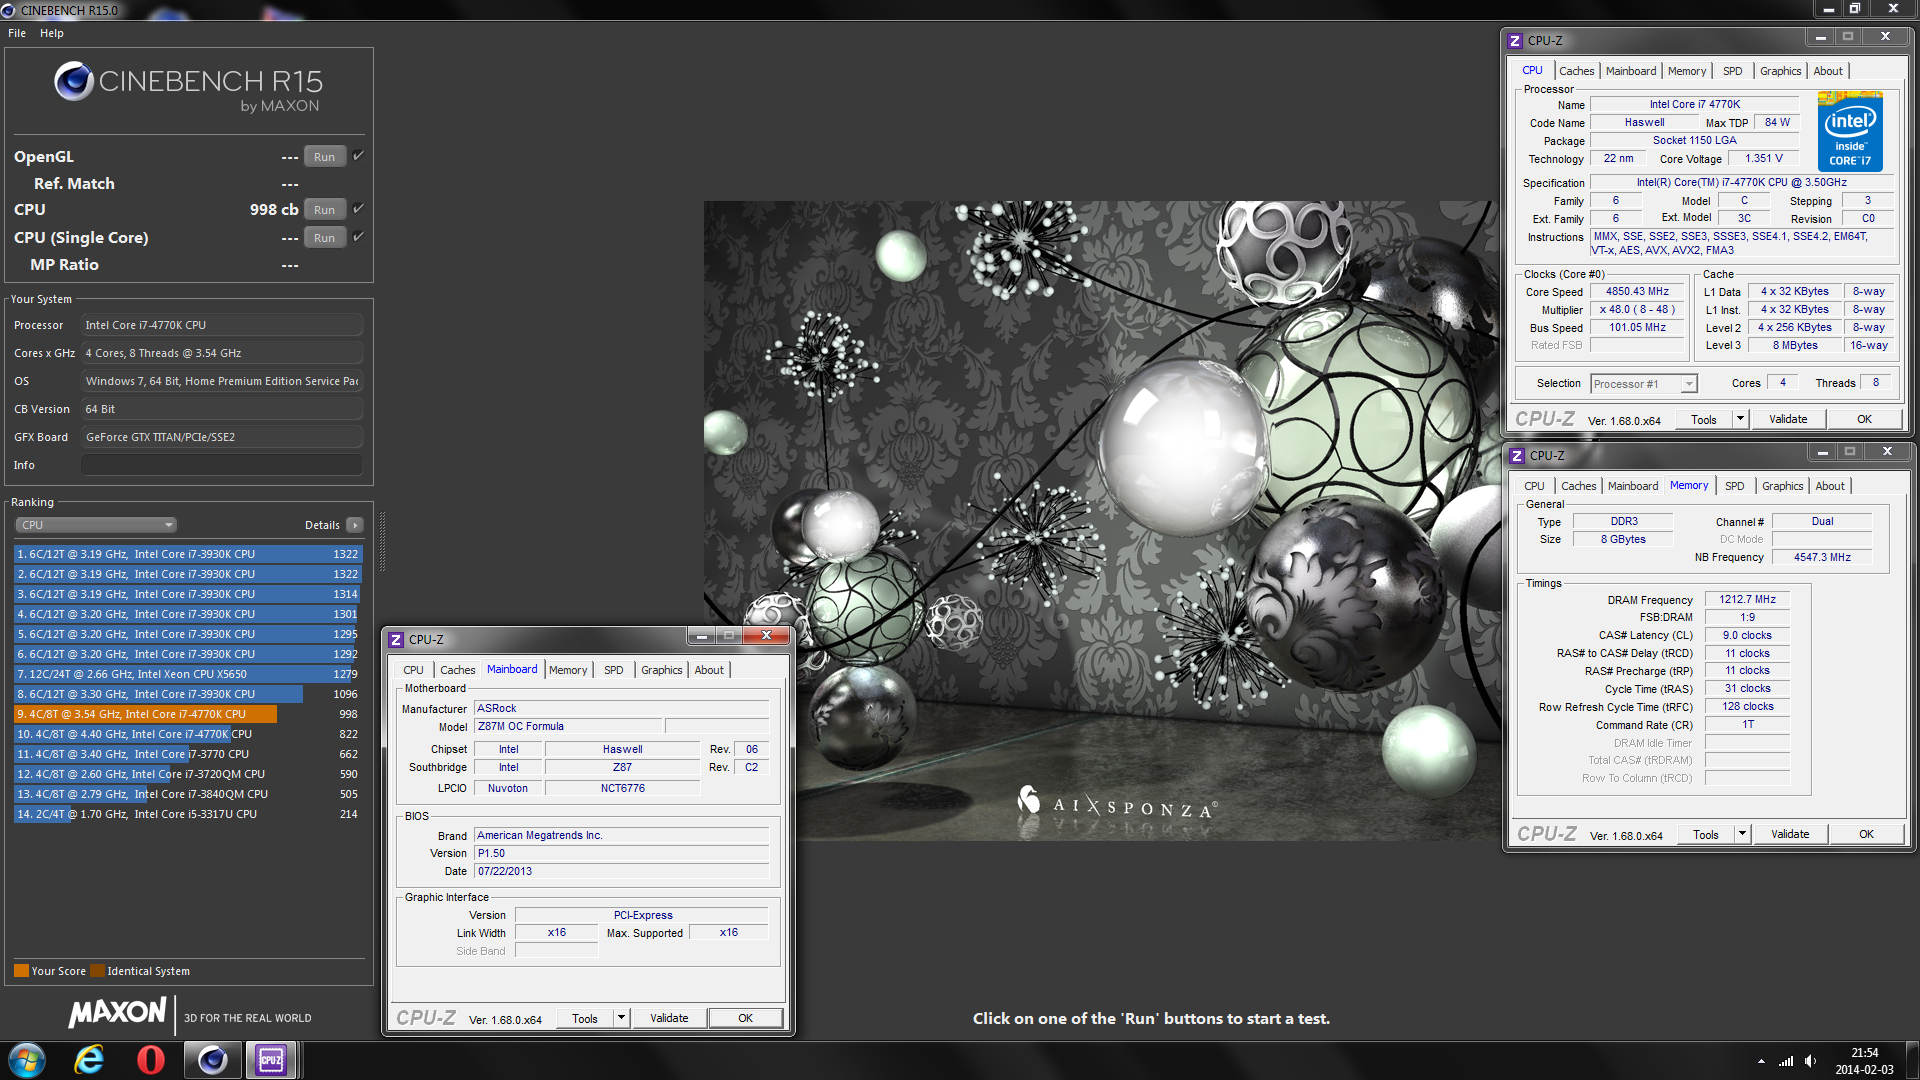Select ranking row 10 i7-4770K 4.40 GHz
Image resolution: width=1920 pixels, height=1080 pixels.
coord(187,734)
